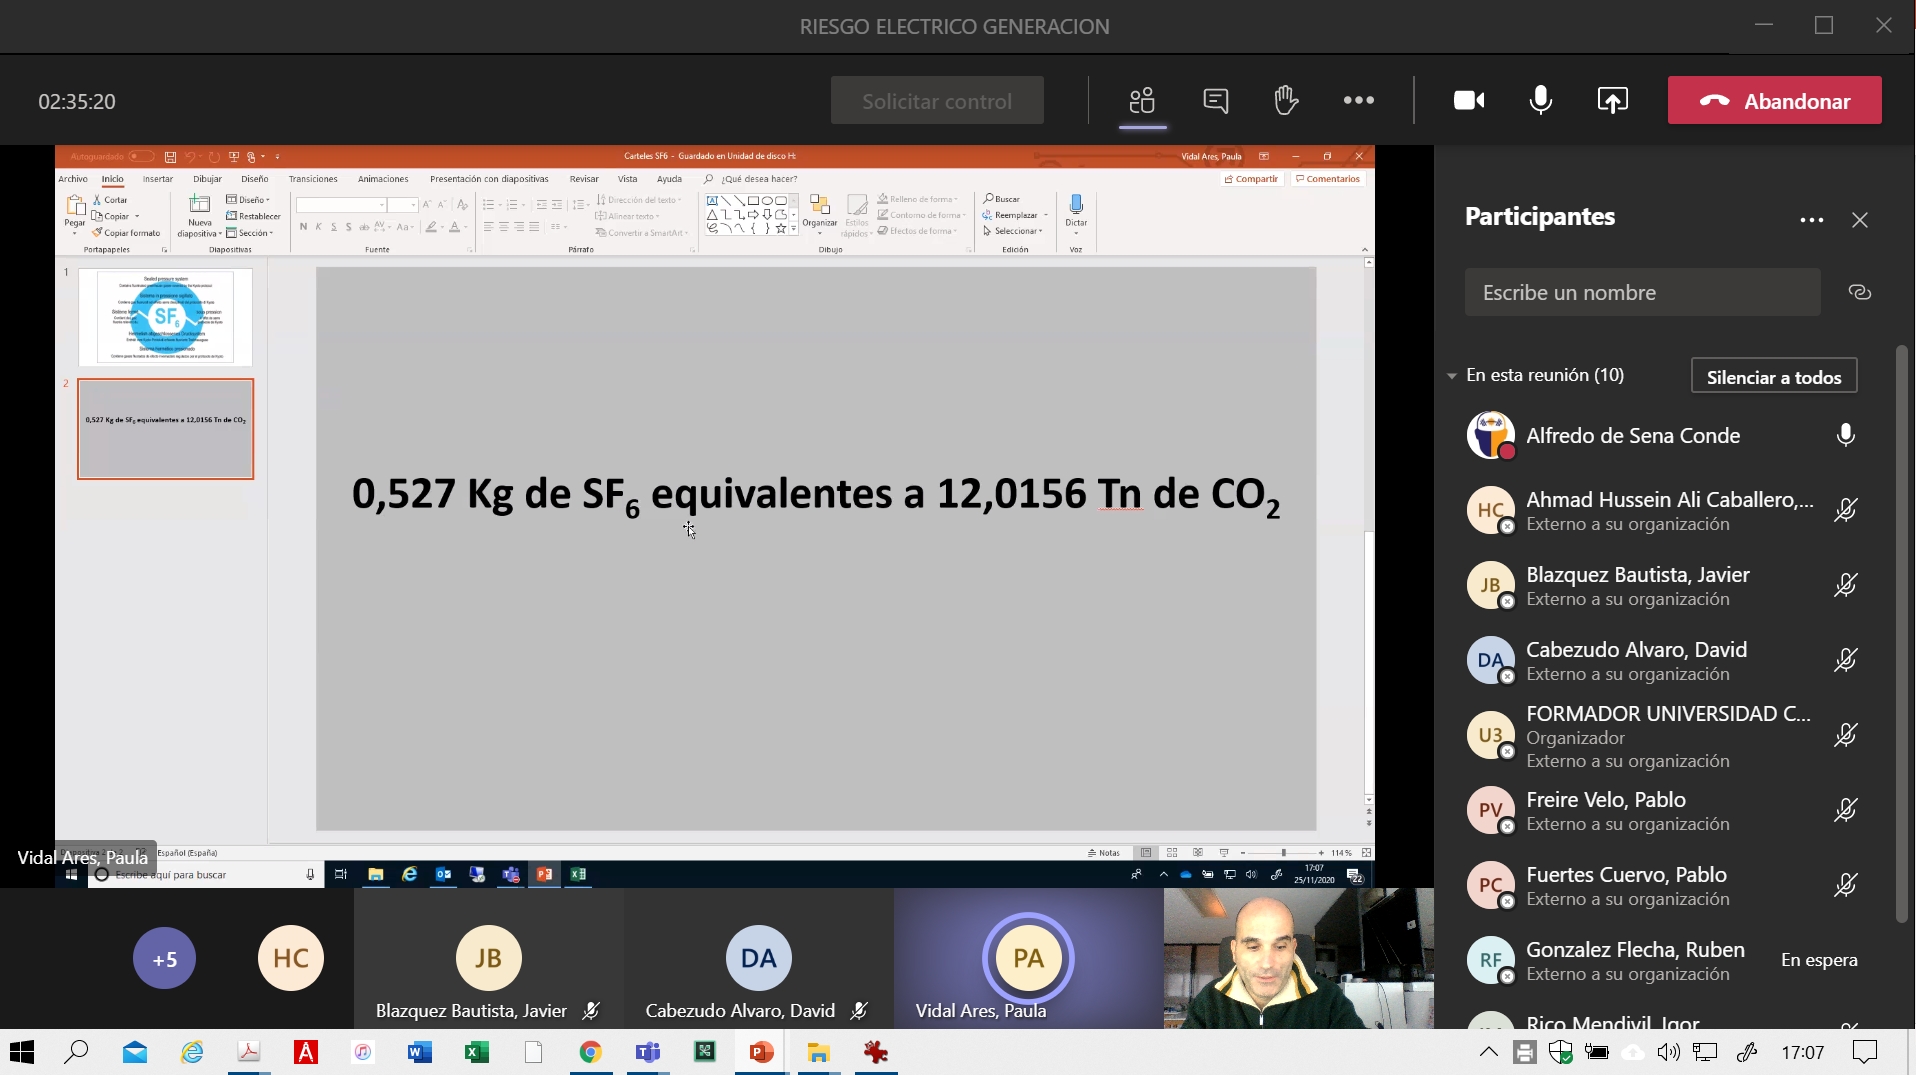Toggle Autoguardado switch in shared PowerPoint
The image size is (1916, 1075).
(x=141, y=157)
